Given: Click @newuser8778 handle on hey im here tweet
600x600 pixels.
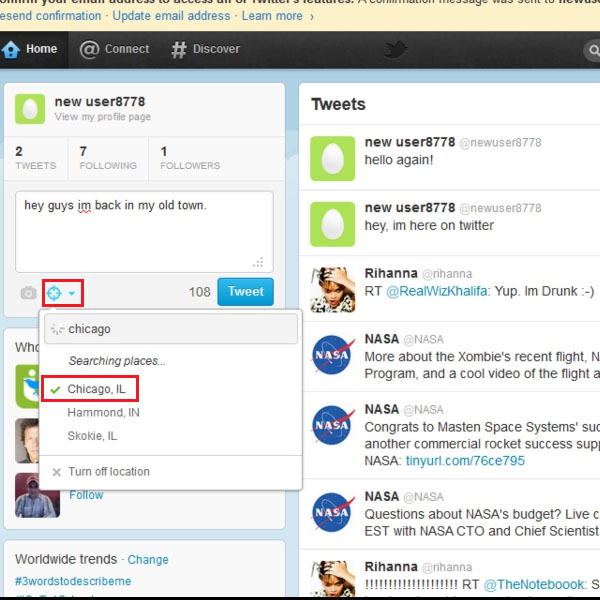Looking at the screenshot, I should click(500, 208).
